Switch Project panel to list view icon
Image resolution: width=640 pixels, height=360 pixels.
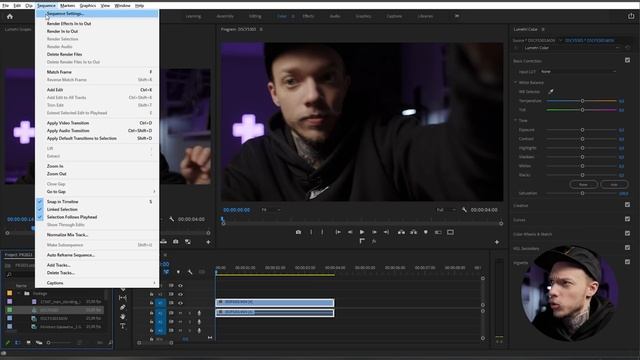tap(18, 342)
